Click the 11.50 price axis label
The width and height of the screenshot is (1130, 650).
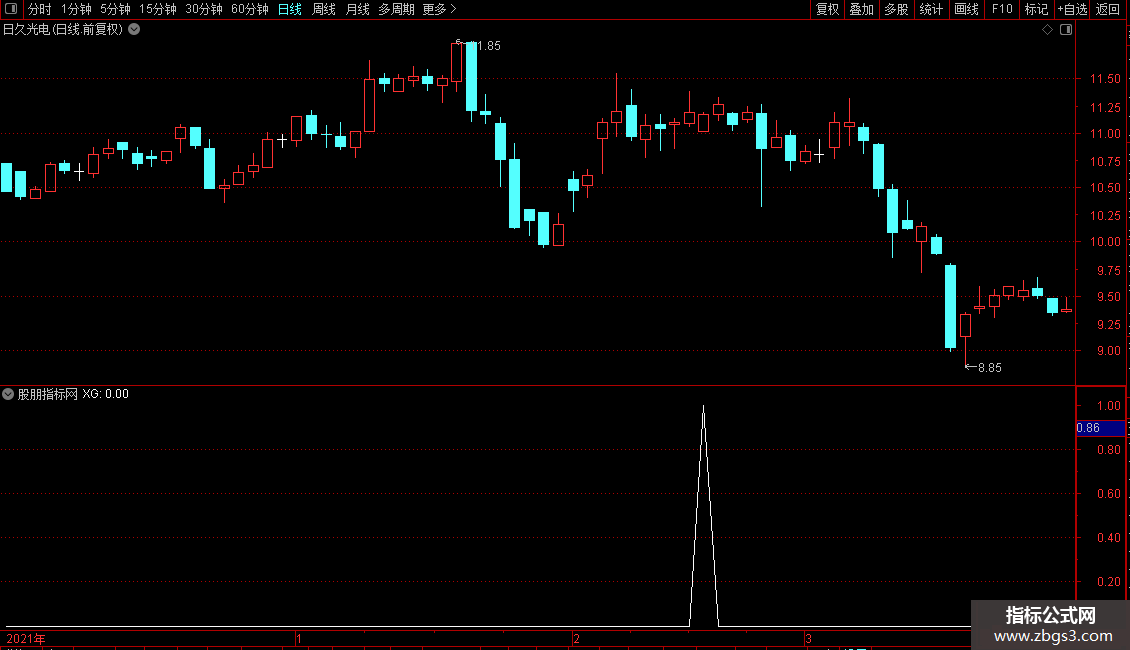click(x=1105, y=79)
